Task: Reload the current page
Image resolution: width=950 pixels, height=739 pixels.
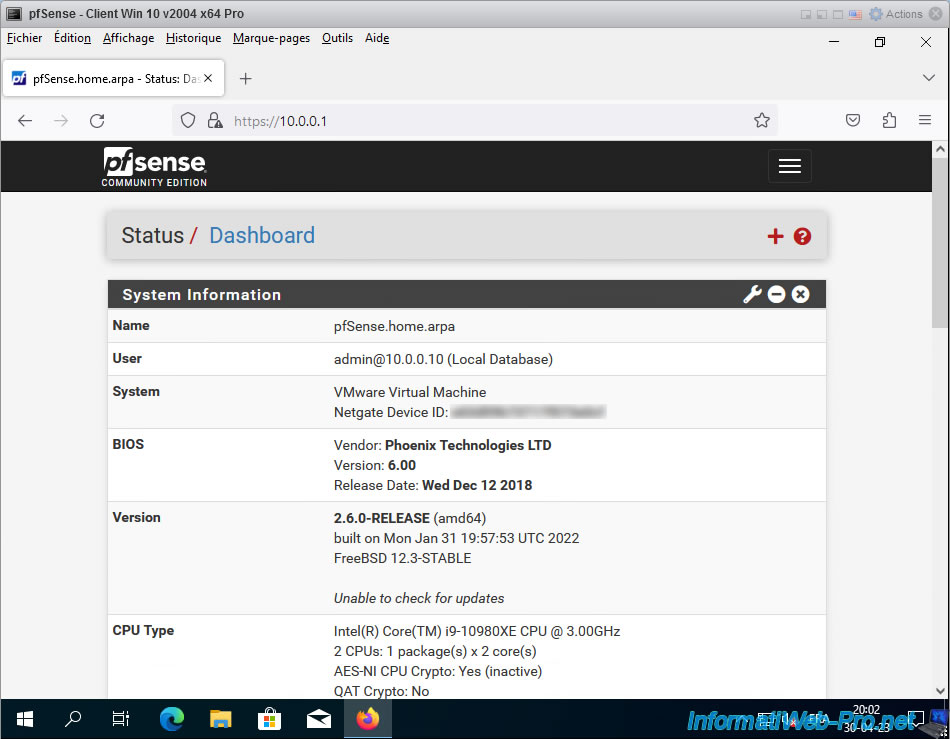Action: pyautogui.click(x=97, y=121)
